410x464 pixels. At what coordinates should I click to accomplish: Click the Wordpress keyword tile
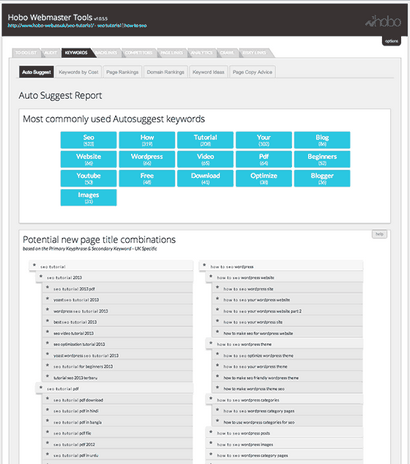coord(147,159)
